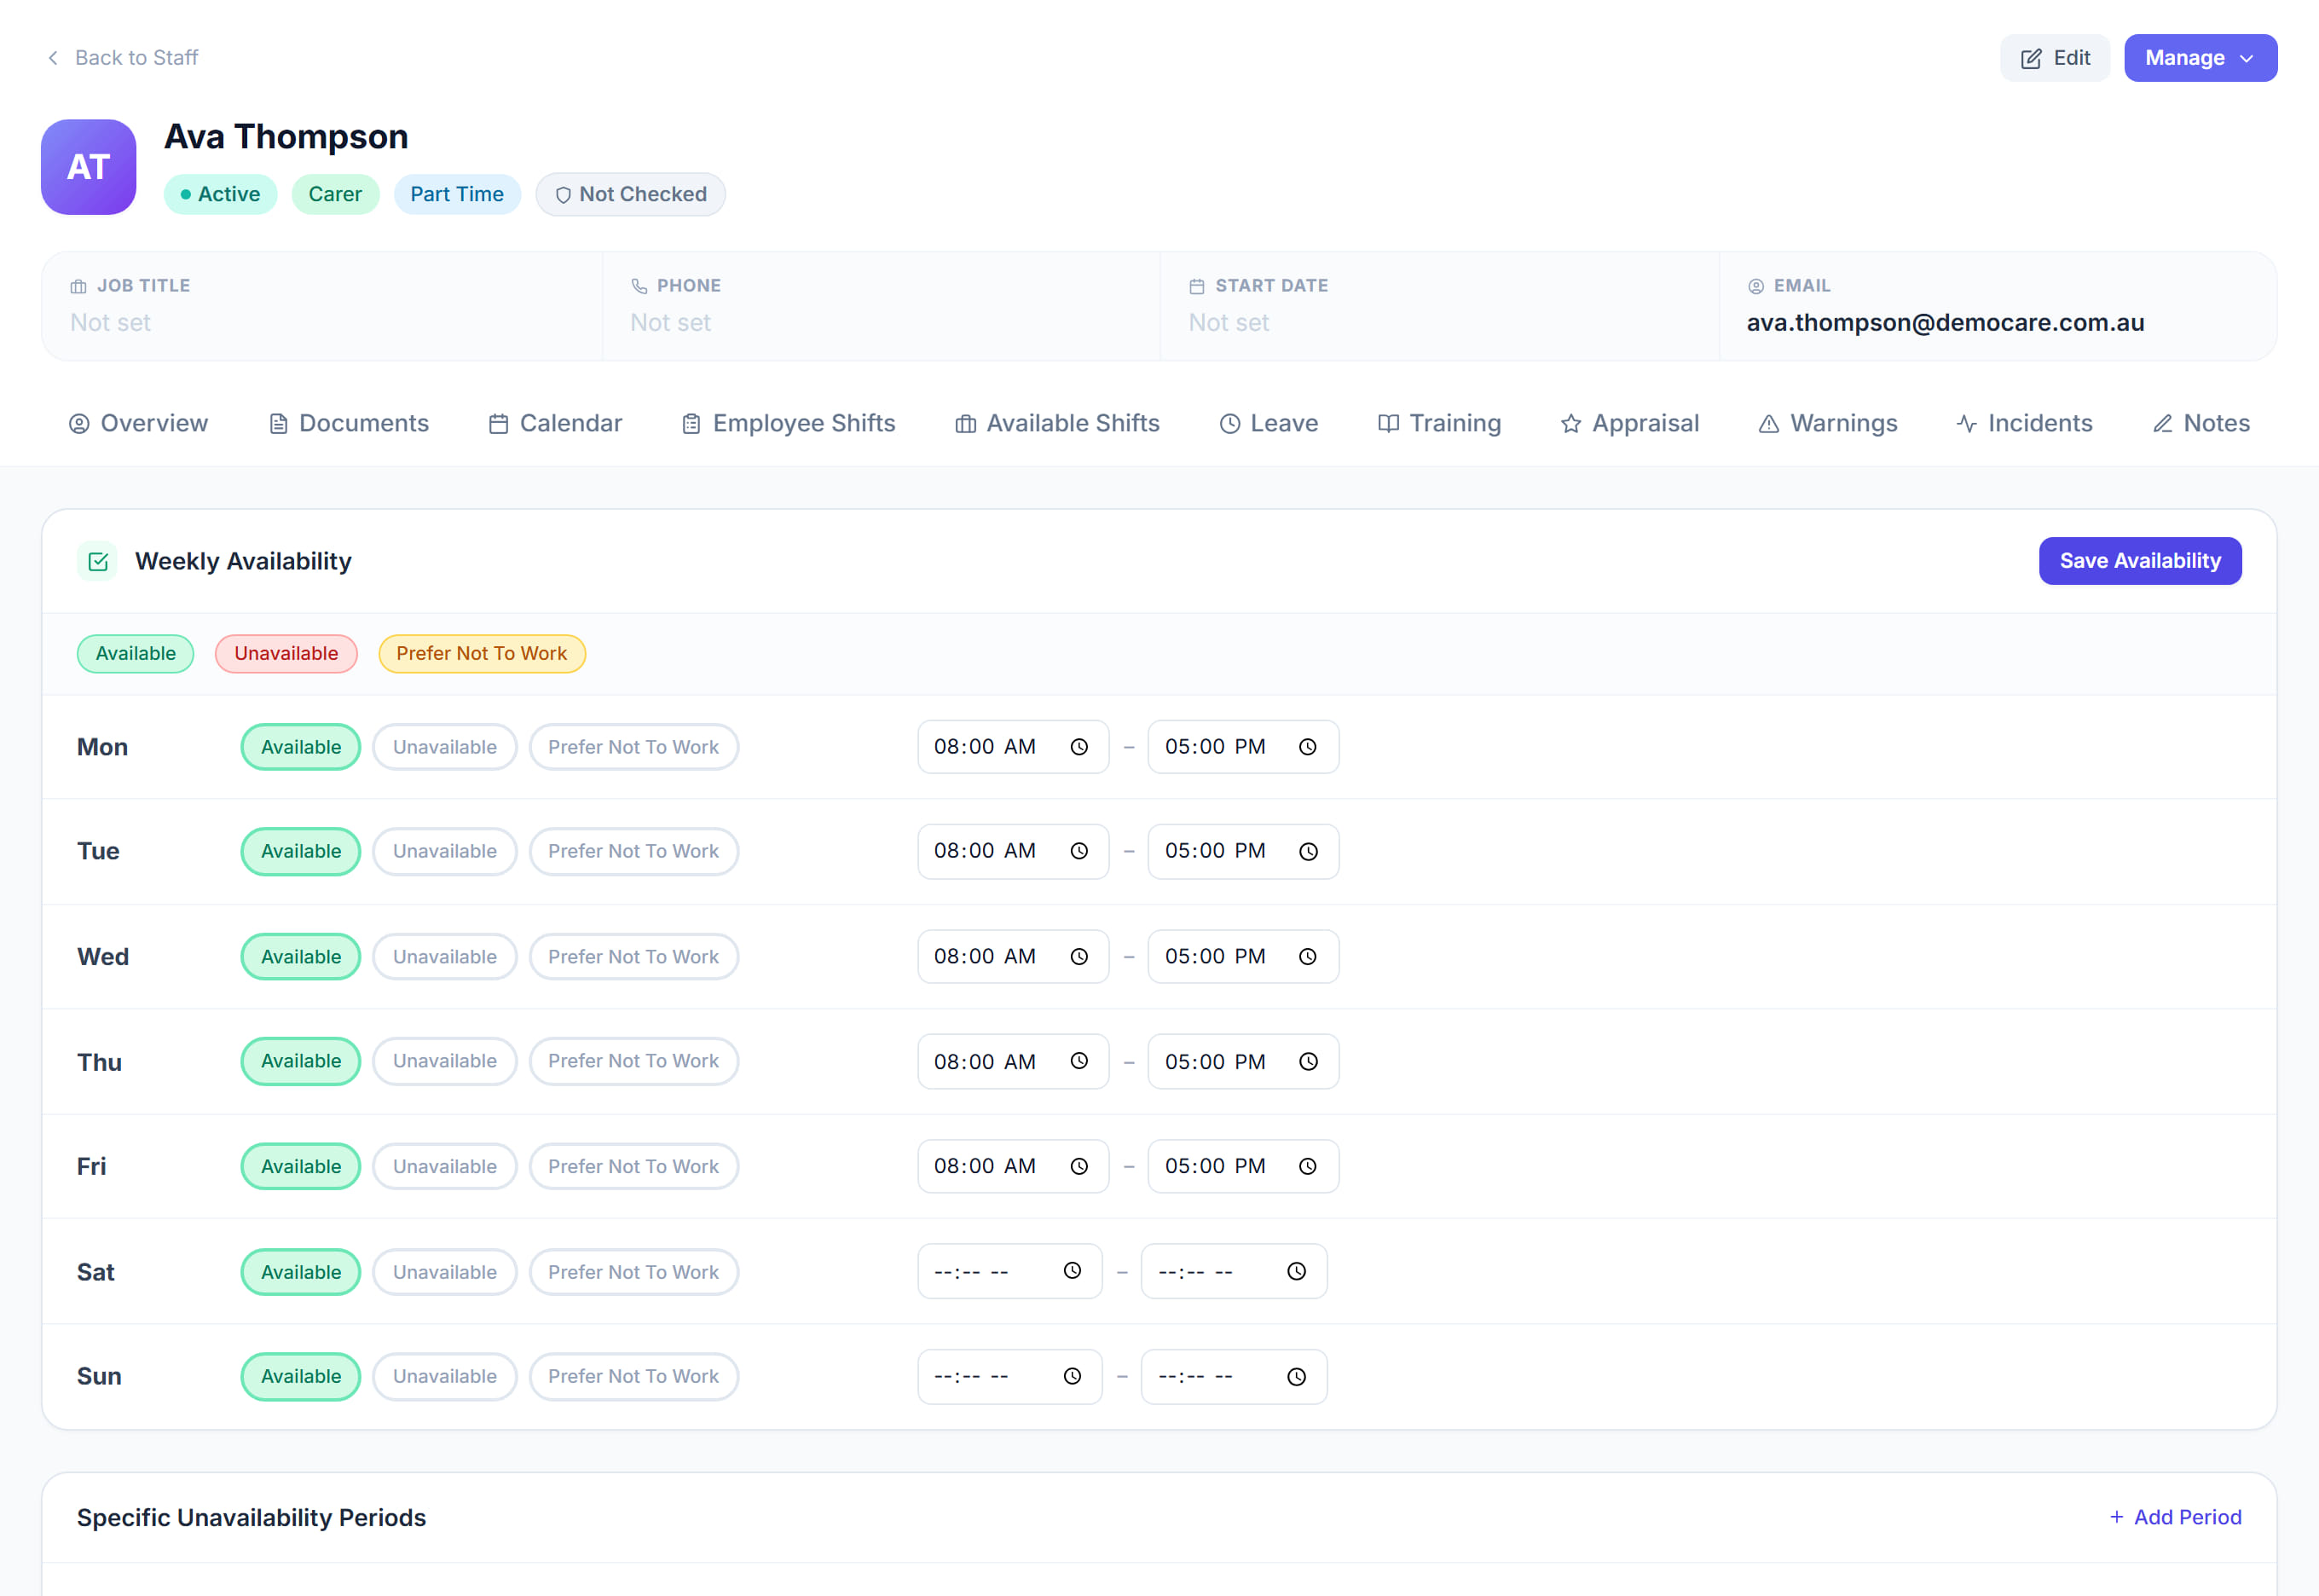Click the Edit button

pyautogui.click(x=2055, y=58)
